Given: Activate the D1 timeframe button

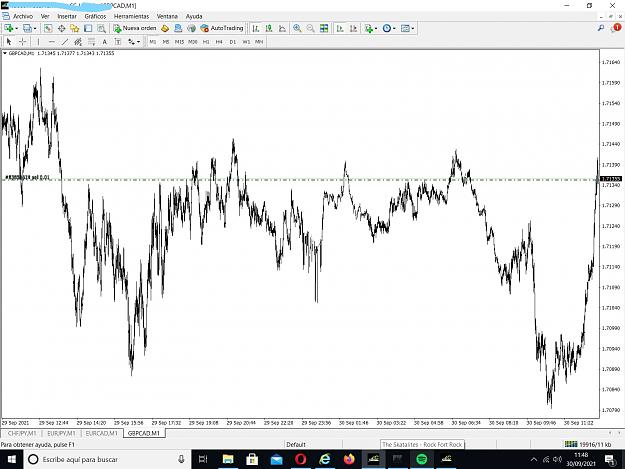Looking at the screenshot, I should (x=233, y=41).
